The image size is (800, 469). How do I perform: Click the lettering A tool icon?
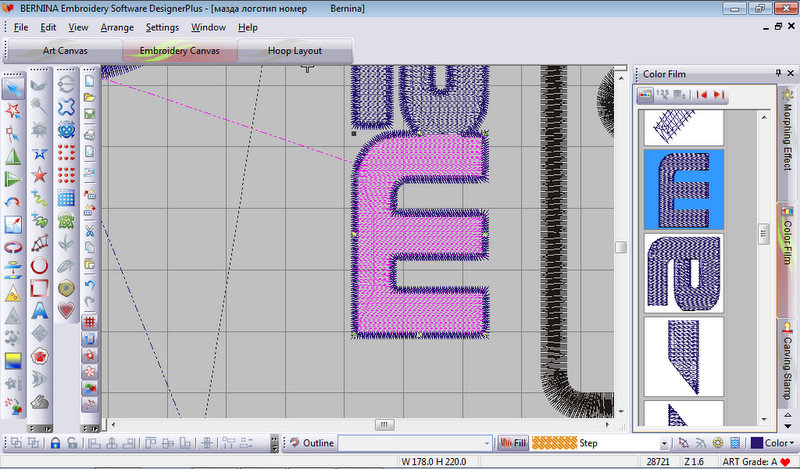(40, 310)
